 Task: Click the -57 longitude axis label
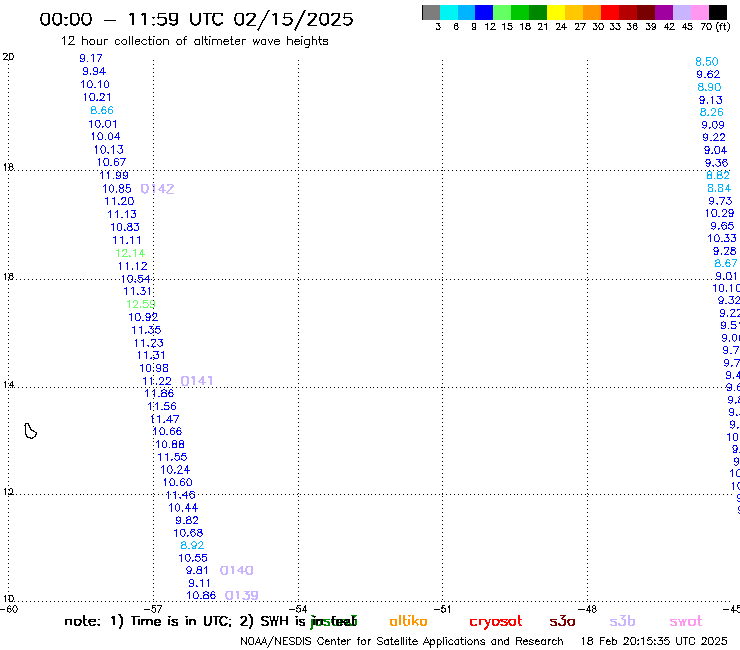coord(152,609)
